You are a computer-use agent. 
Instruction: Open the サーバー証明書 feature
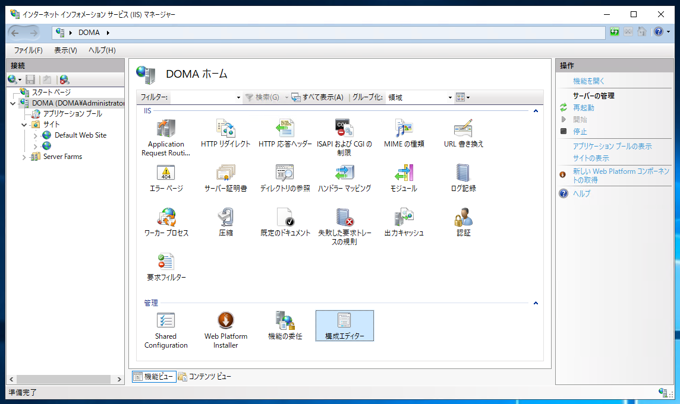[226, 178]
